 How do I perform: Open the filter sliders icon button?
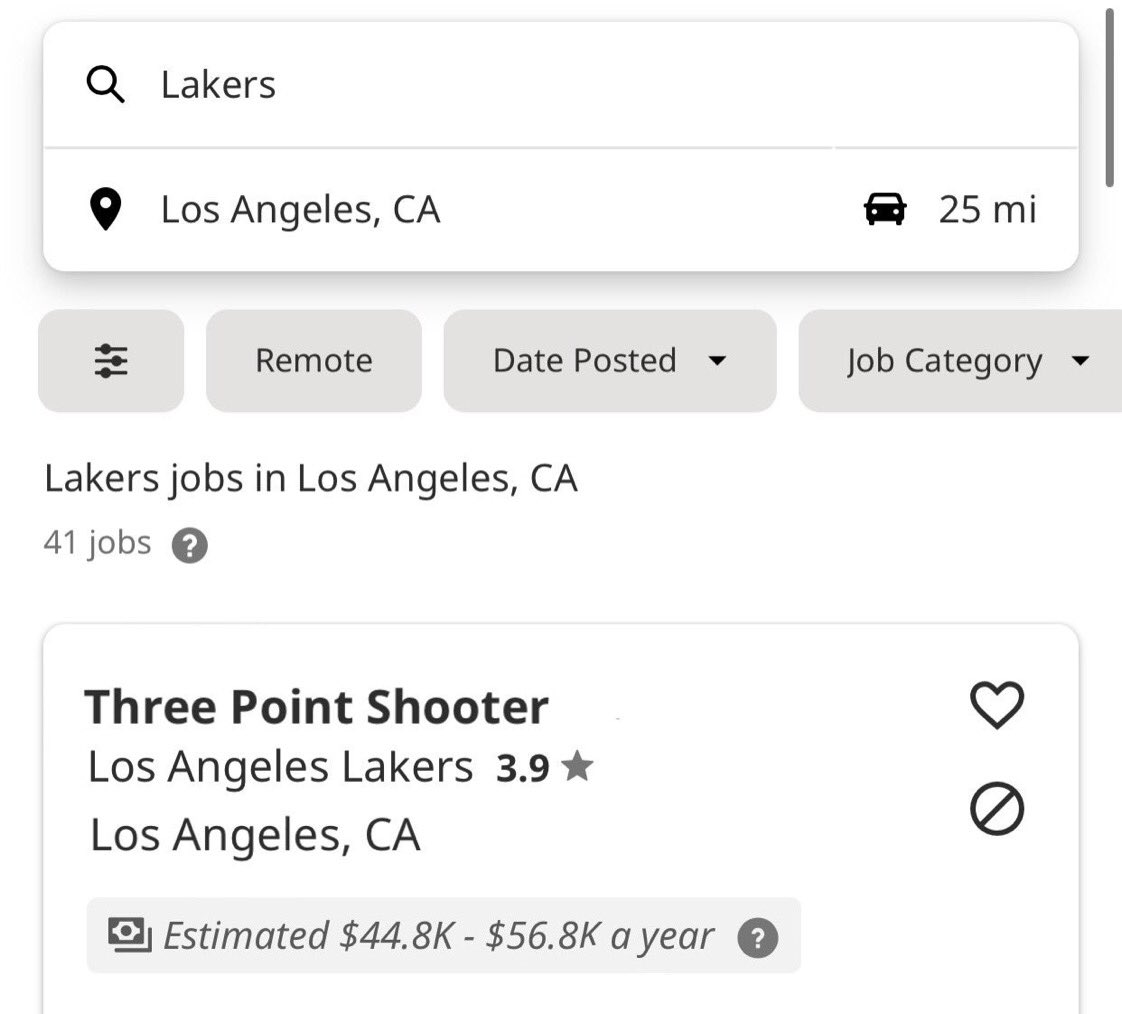pos(111,361)
